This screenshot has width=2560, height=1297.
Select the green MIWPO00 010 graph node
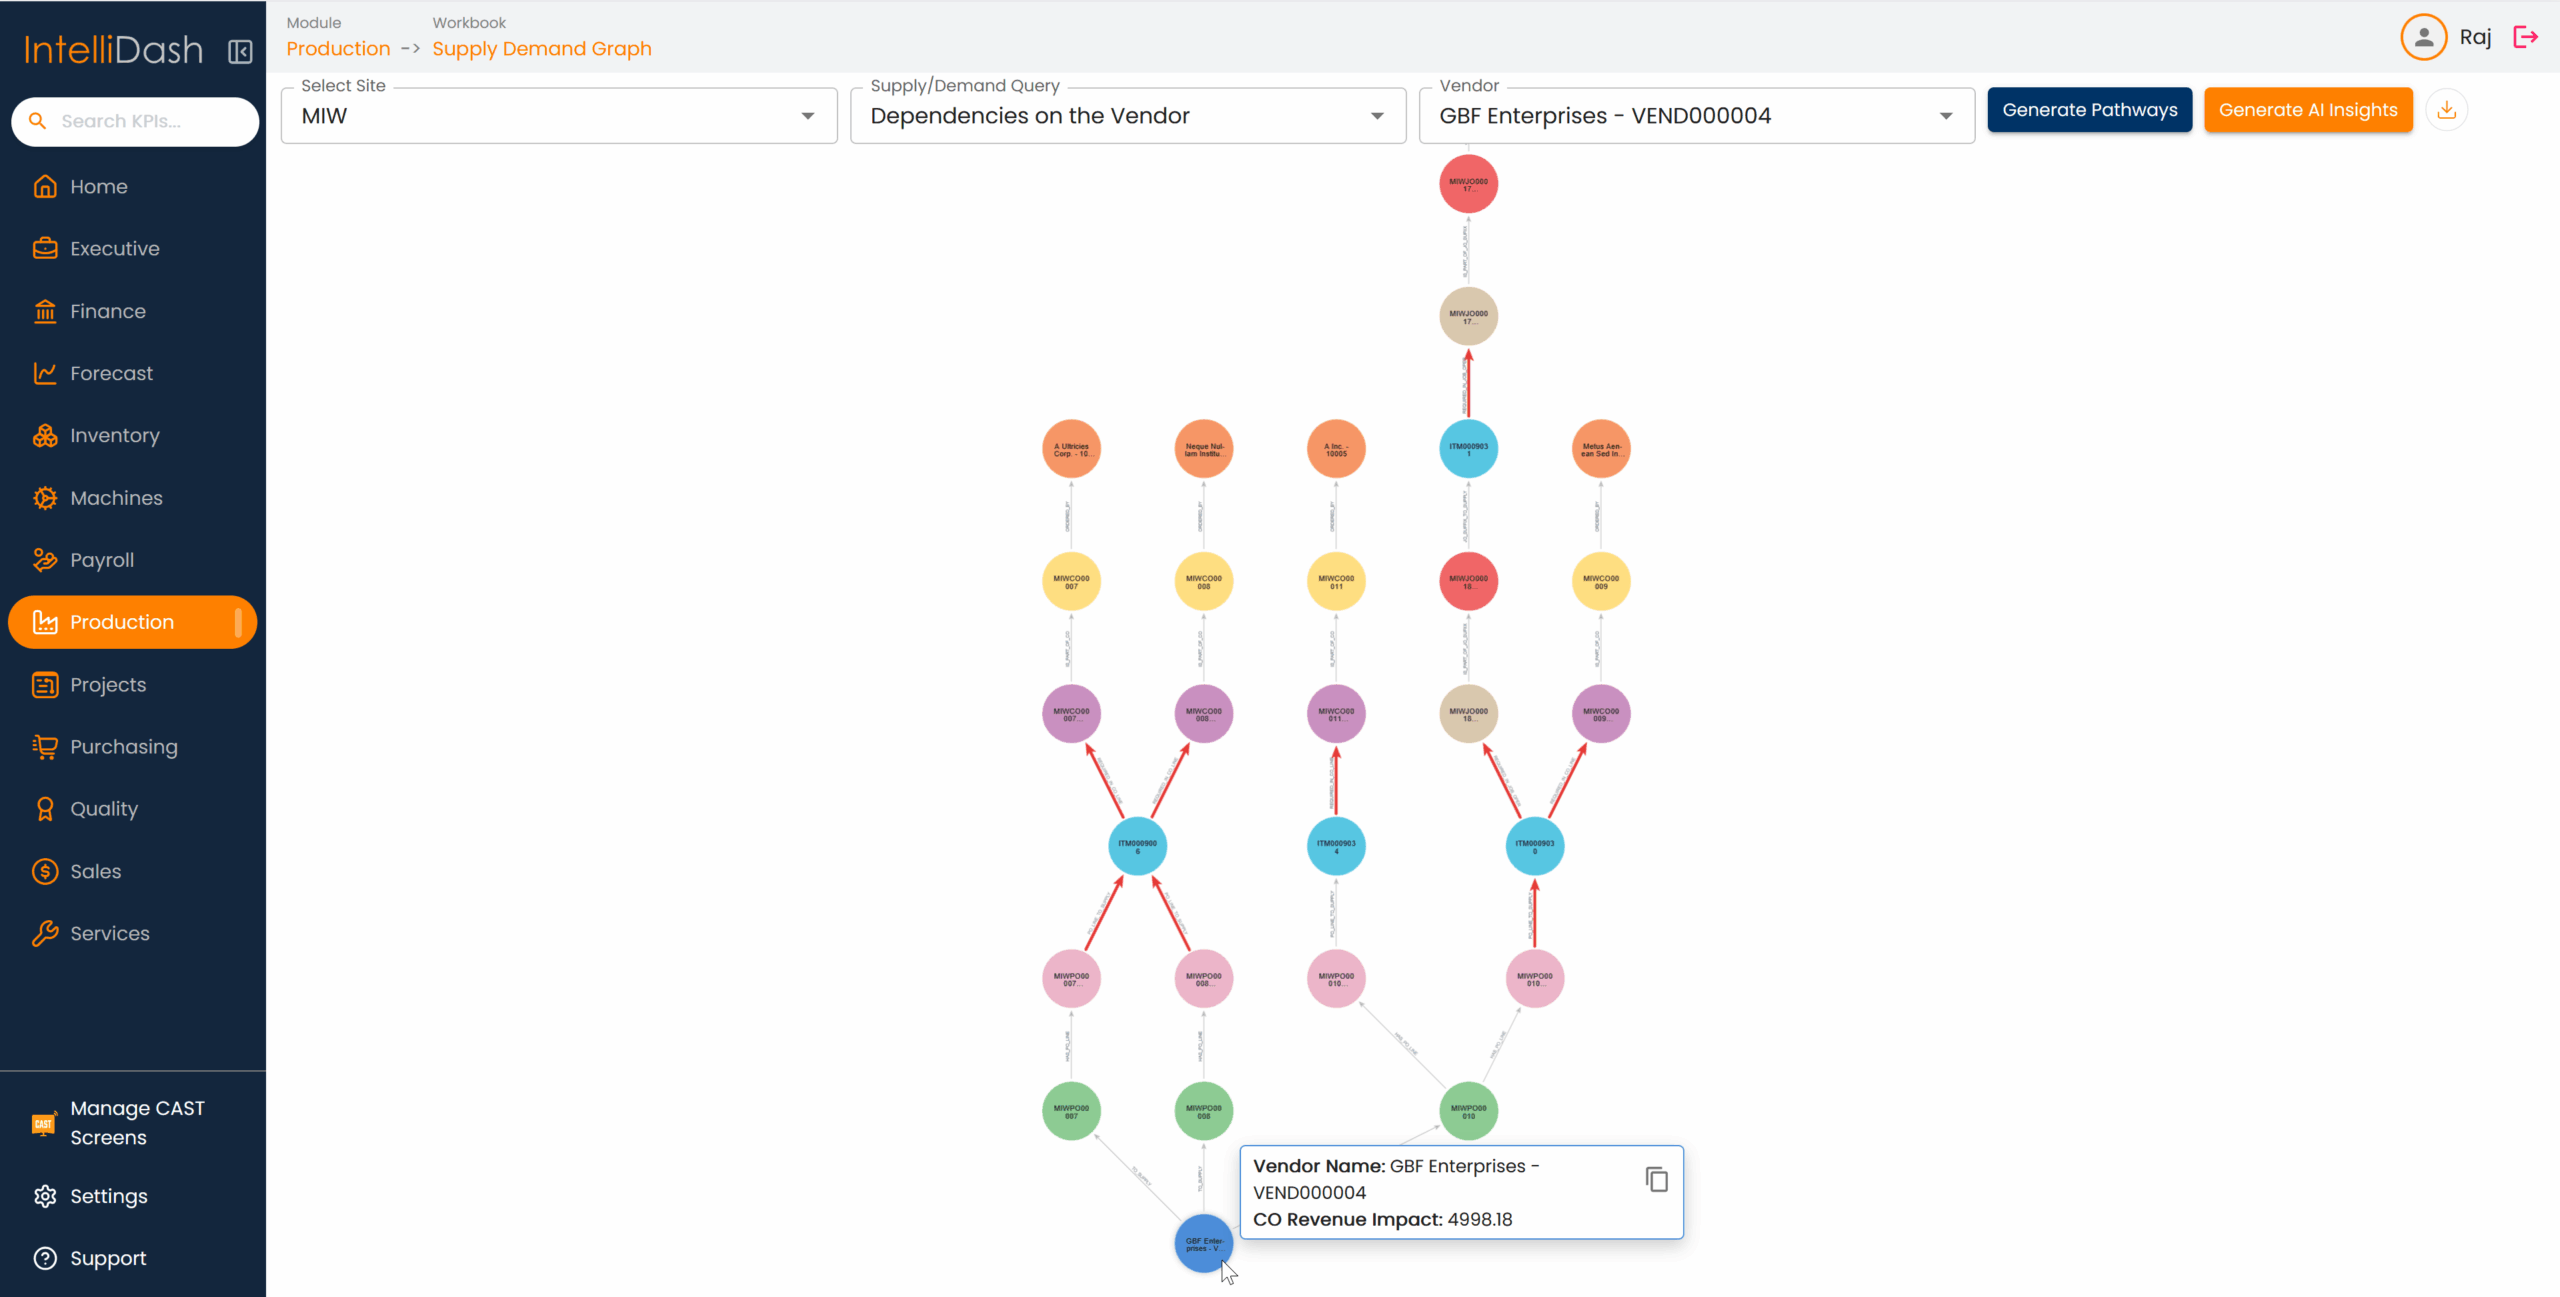pyautogui.click(x=1468, y=1111)
